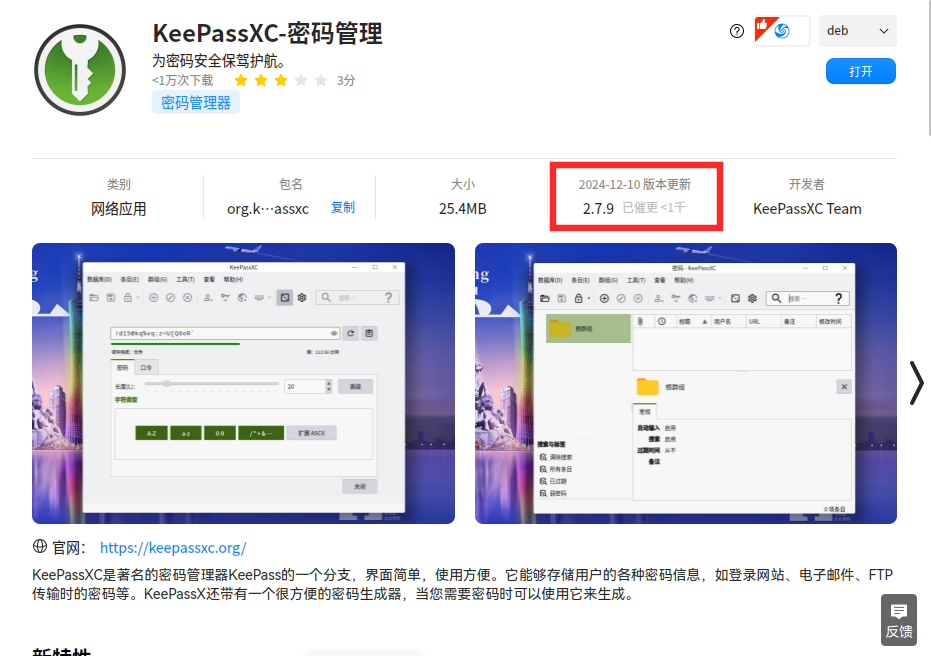
Task: Click the 打开 open button
Action: (x=860, y=71)
